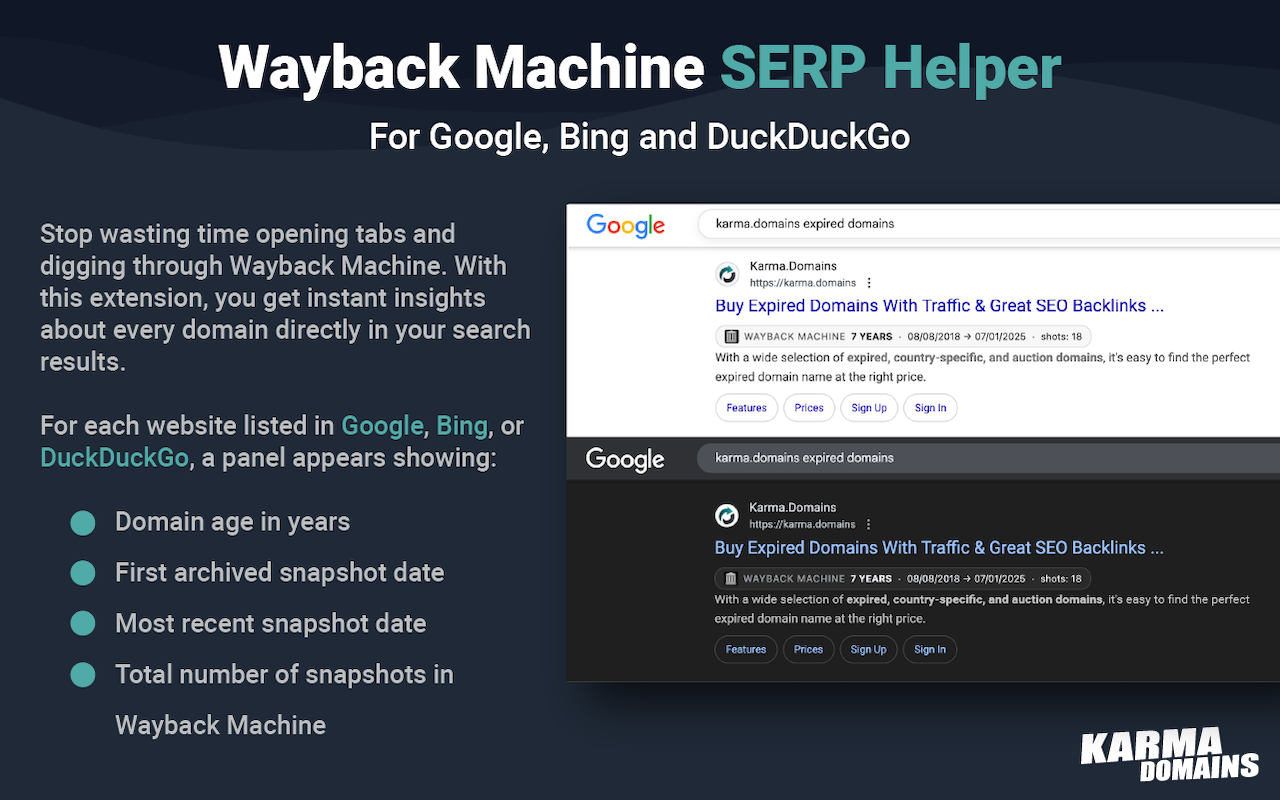Image resolution: width=1280 pixels, height=800 pixels.
Task: Click the https://karma.domains URL in the light result
Action: [x=803, y=283]
